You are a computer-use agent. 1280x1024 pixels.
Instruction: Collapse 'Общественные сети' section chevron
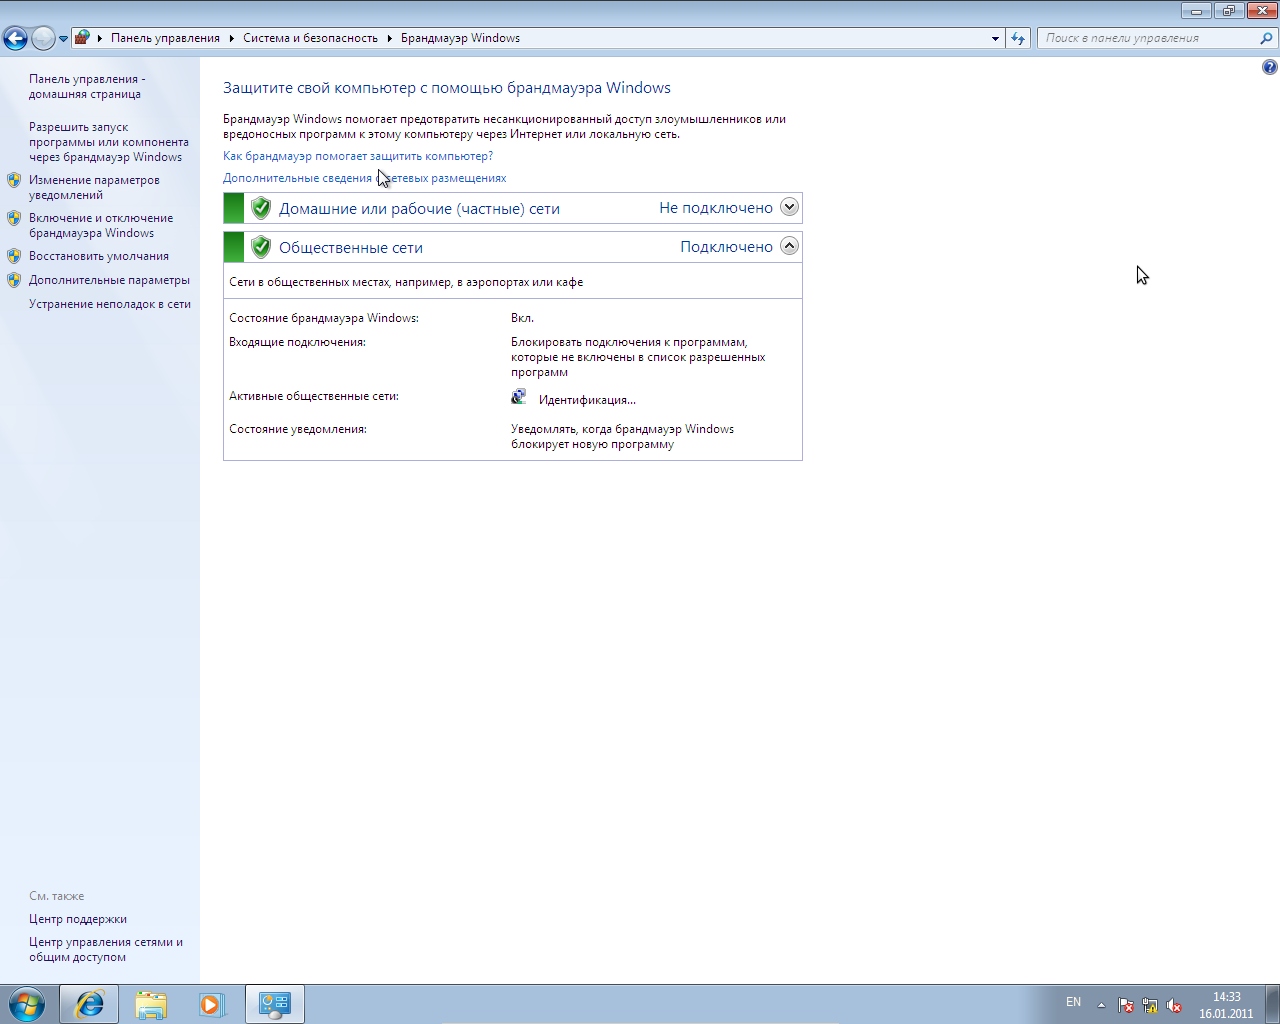pos(789,246)
